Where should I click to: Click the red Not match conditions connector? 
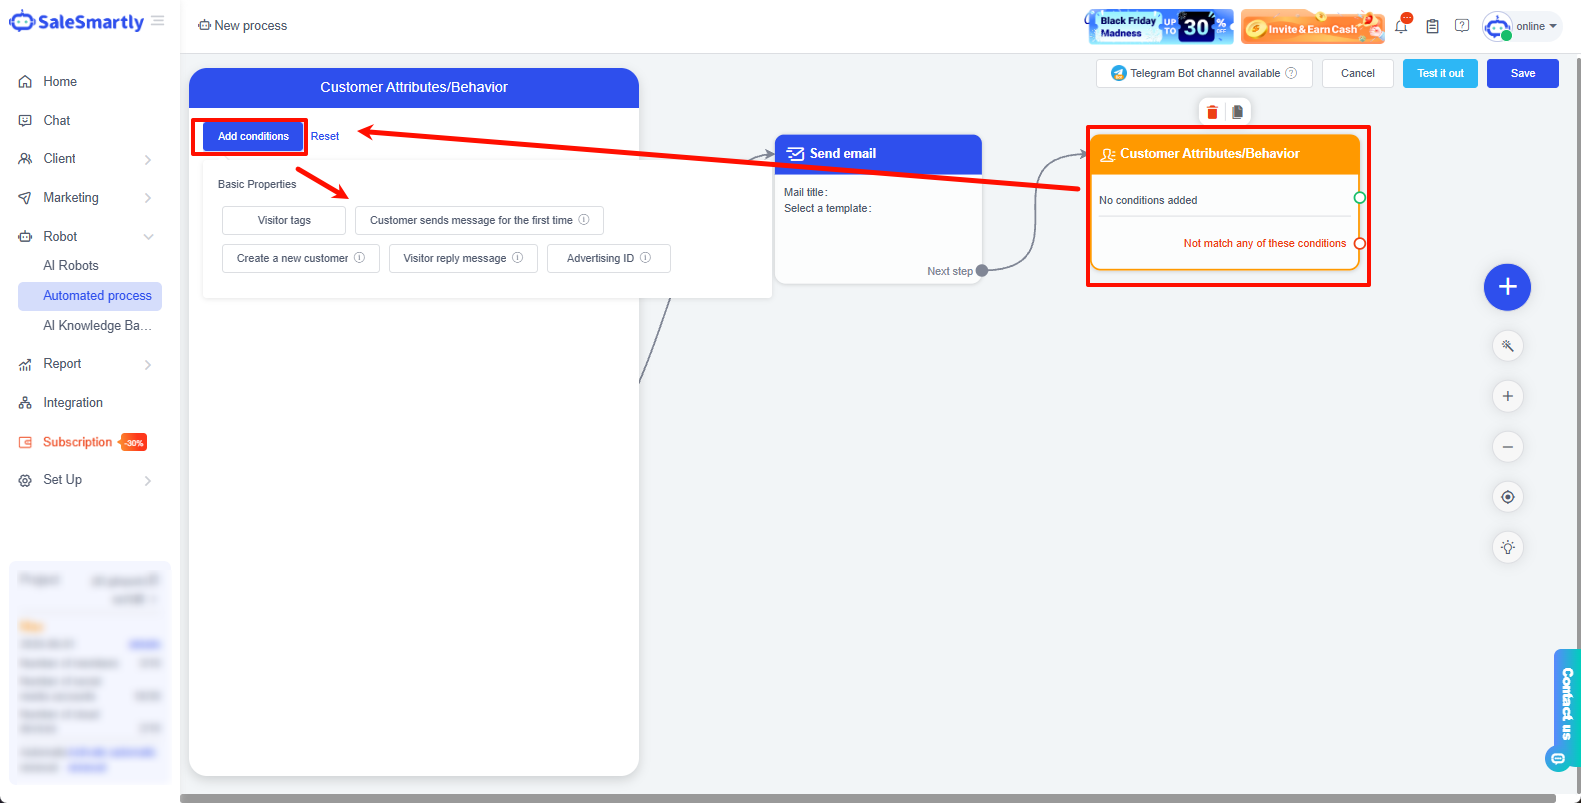point(1359,244)
